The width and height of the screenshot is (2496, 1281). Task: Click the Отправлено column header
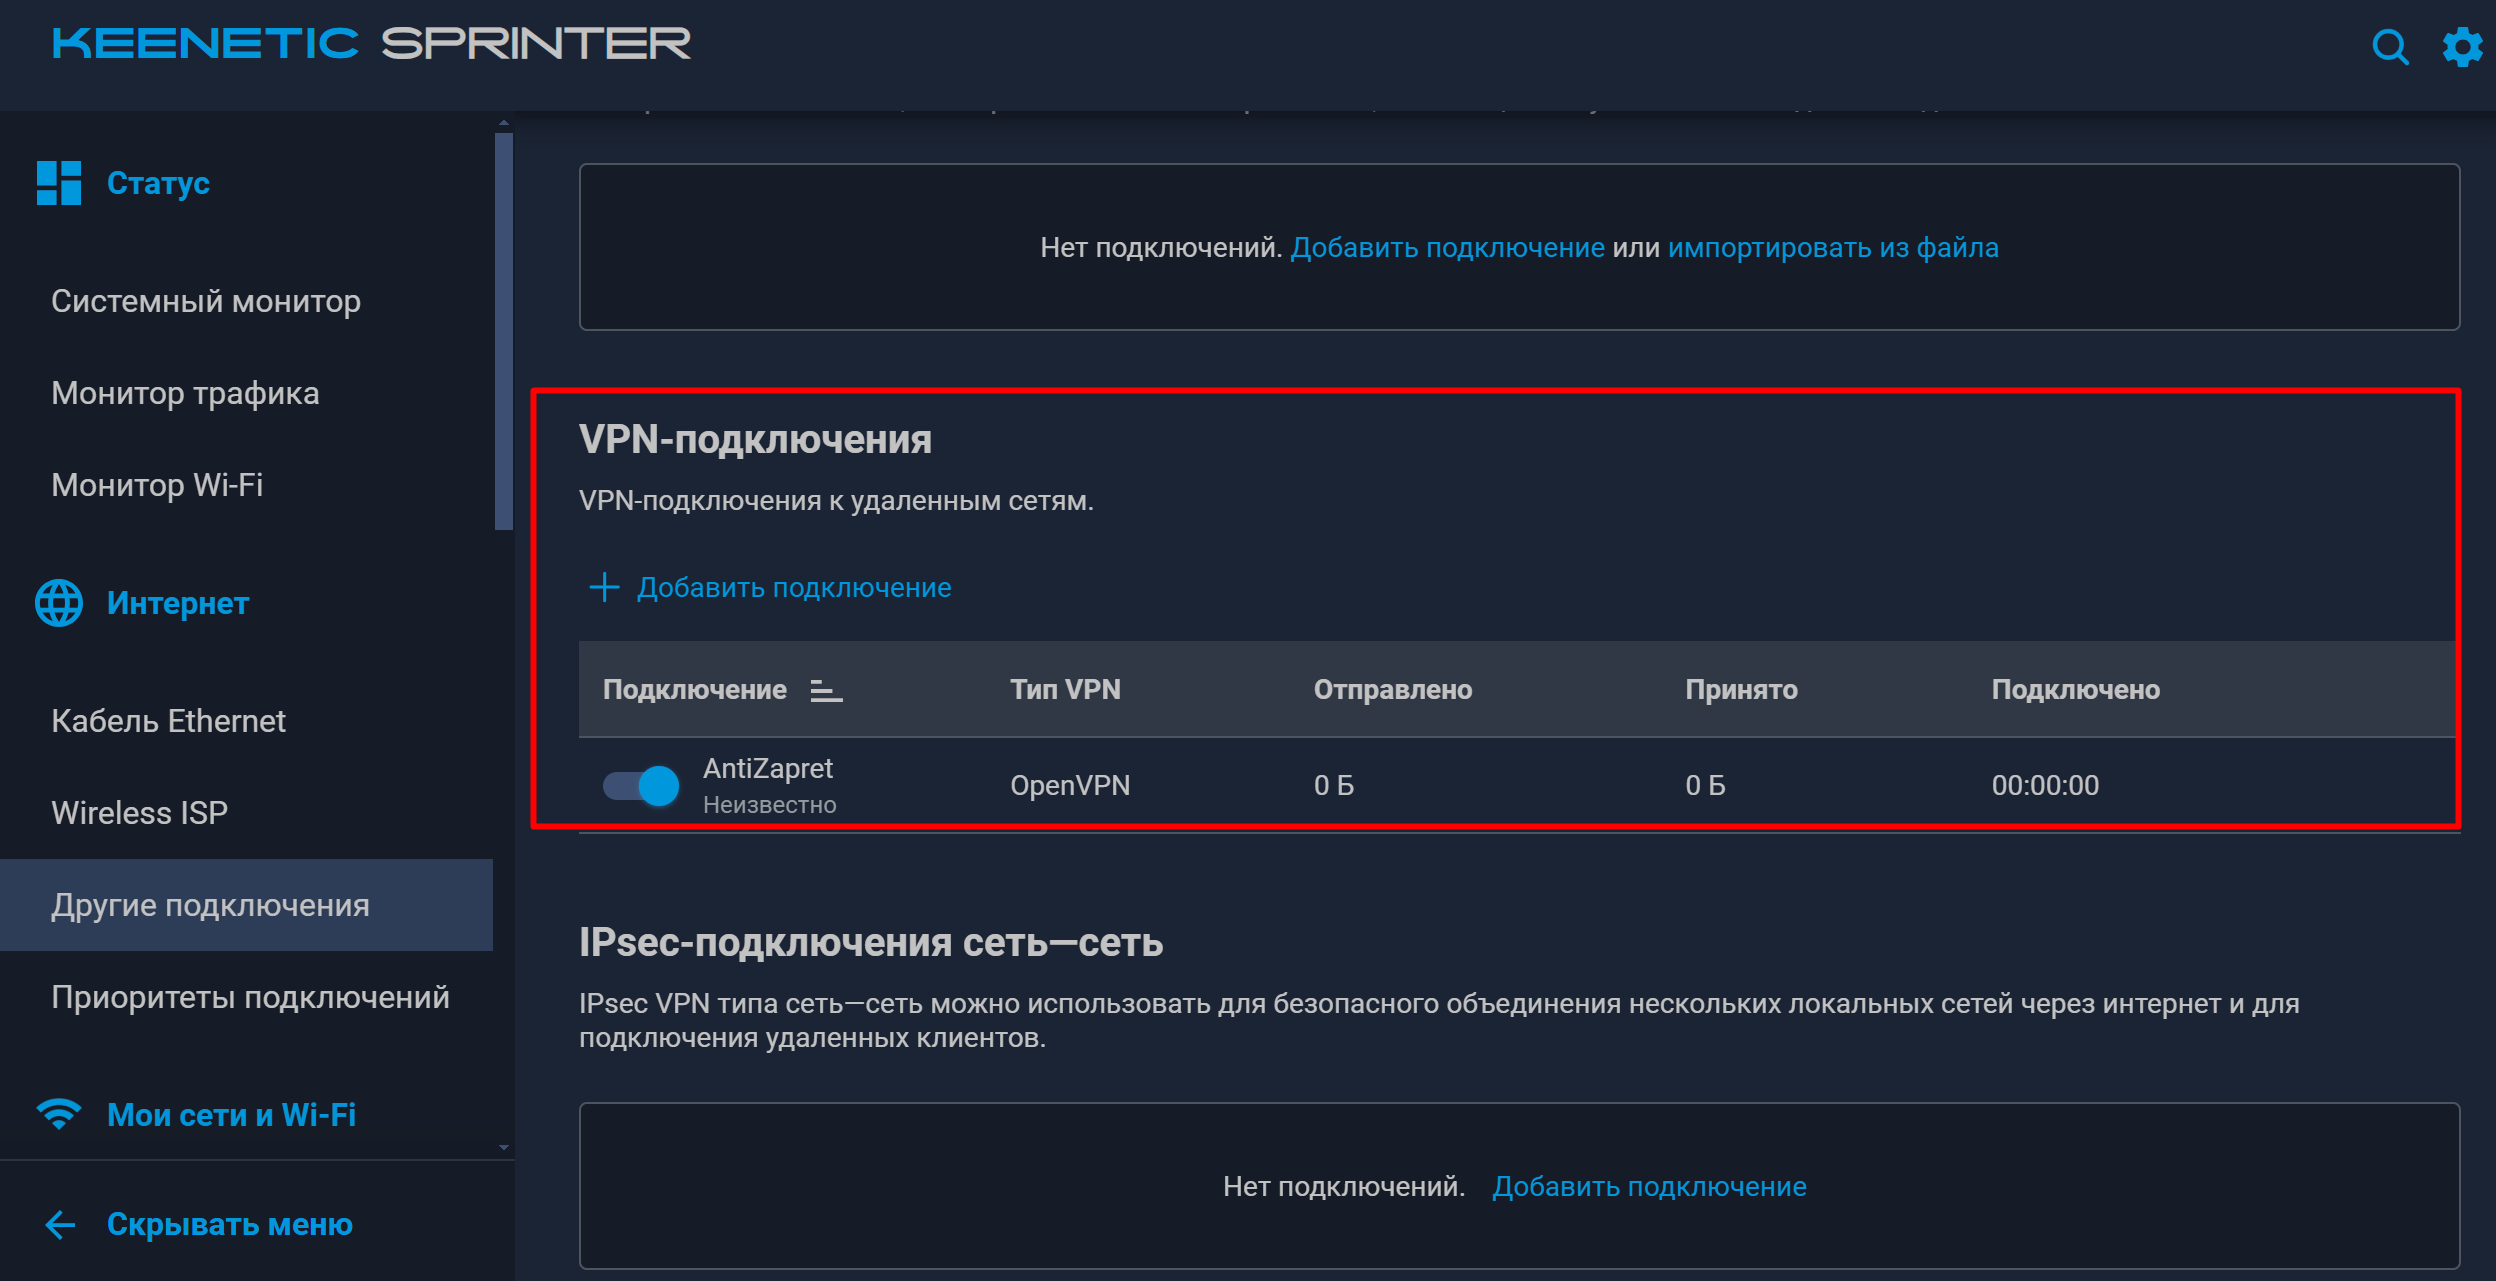pyautogui.click(x=1393, y=690)
